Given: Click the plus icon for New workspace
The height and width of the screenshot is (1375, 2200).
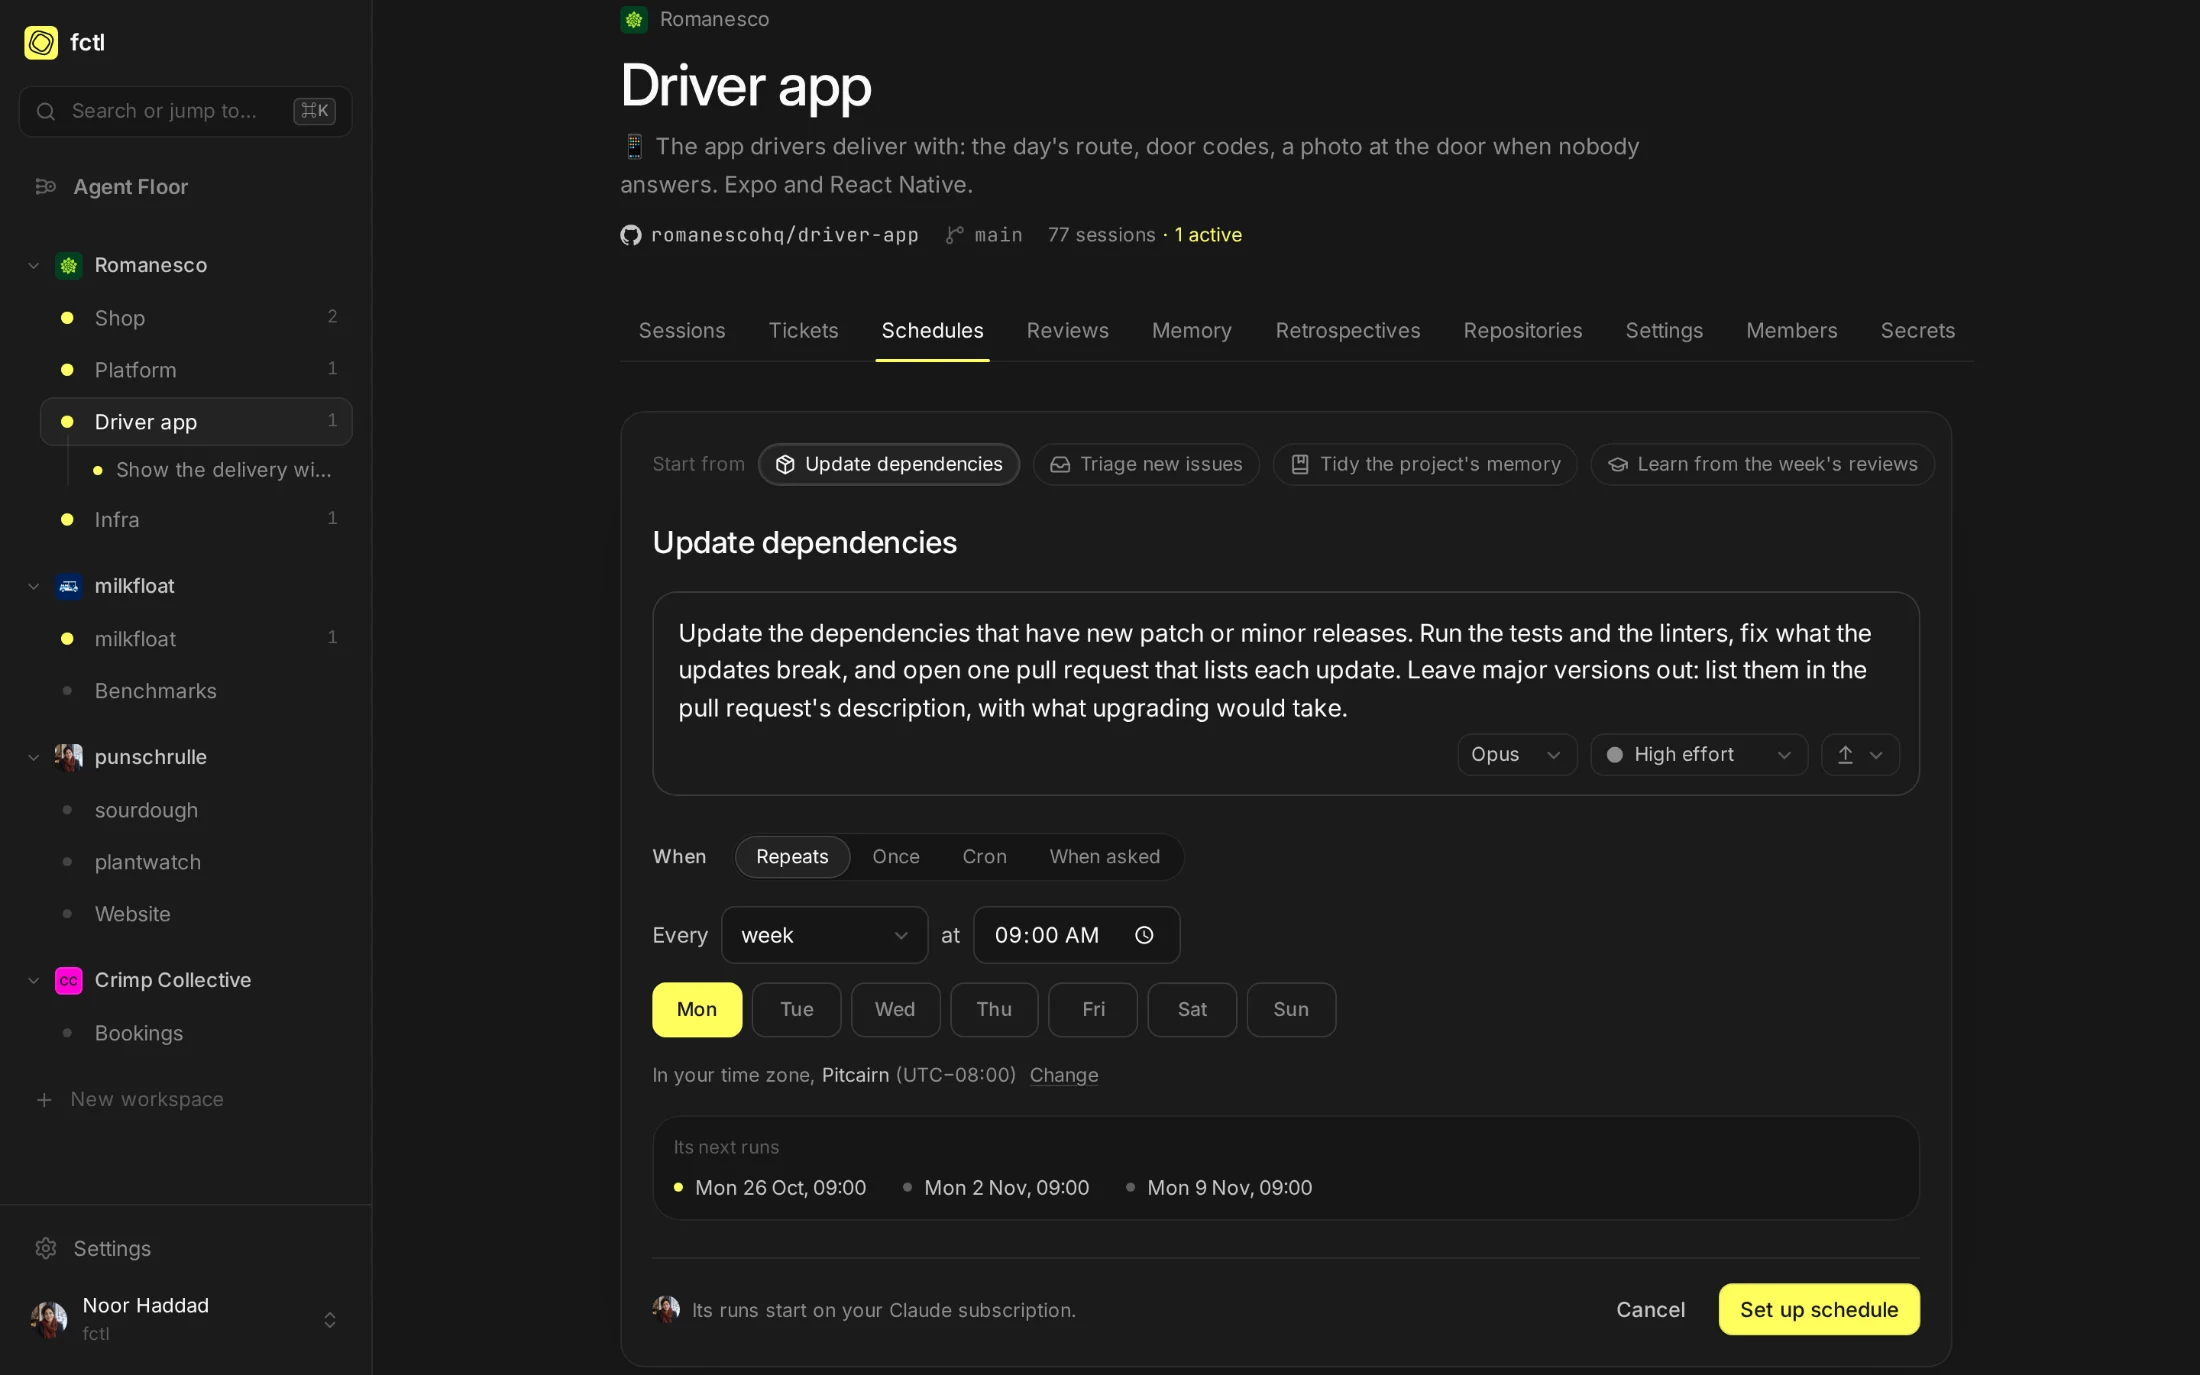Looking at the screenshot, I should tap(44, 1100).
